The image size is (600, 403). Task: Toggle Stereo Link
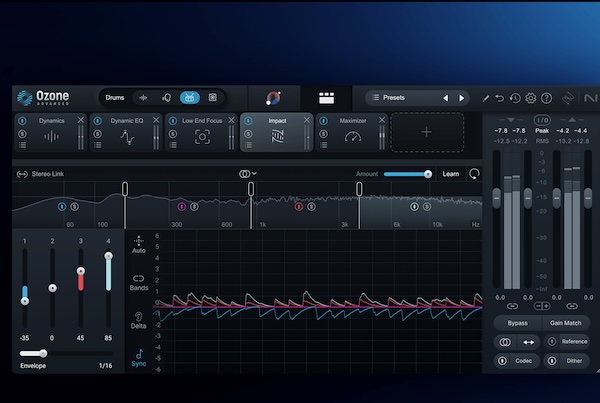tap(40, 174)
